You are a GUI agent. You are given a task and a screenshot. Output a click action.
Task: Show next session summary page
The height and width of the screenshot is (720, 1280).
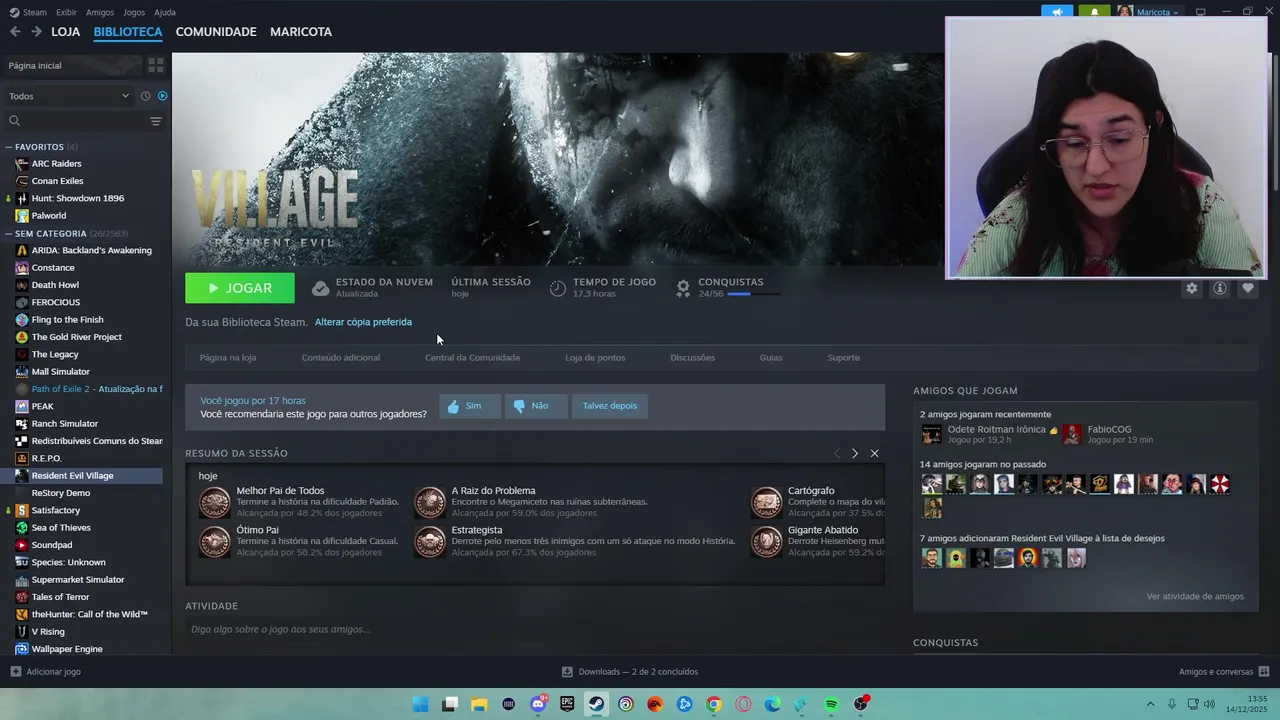tap(854, 453)
